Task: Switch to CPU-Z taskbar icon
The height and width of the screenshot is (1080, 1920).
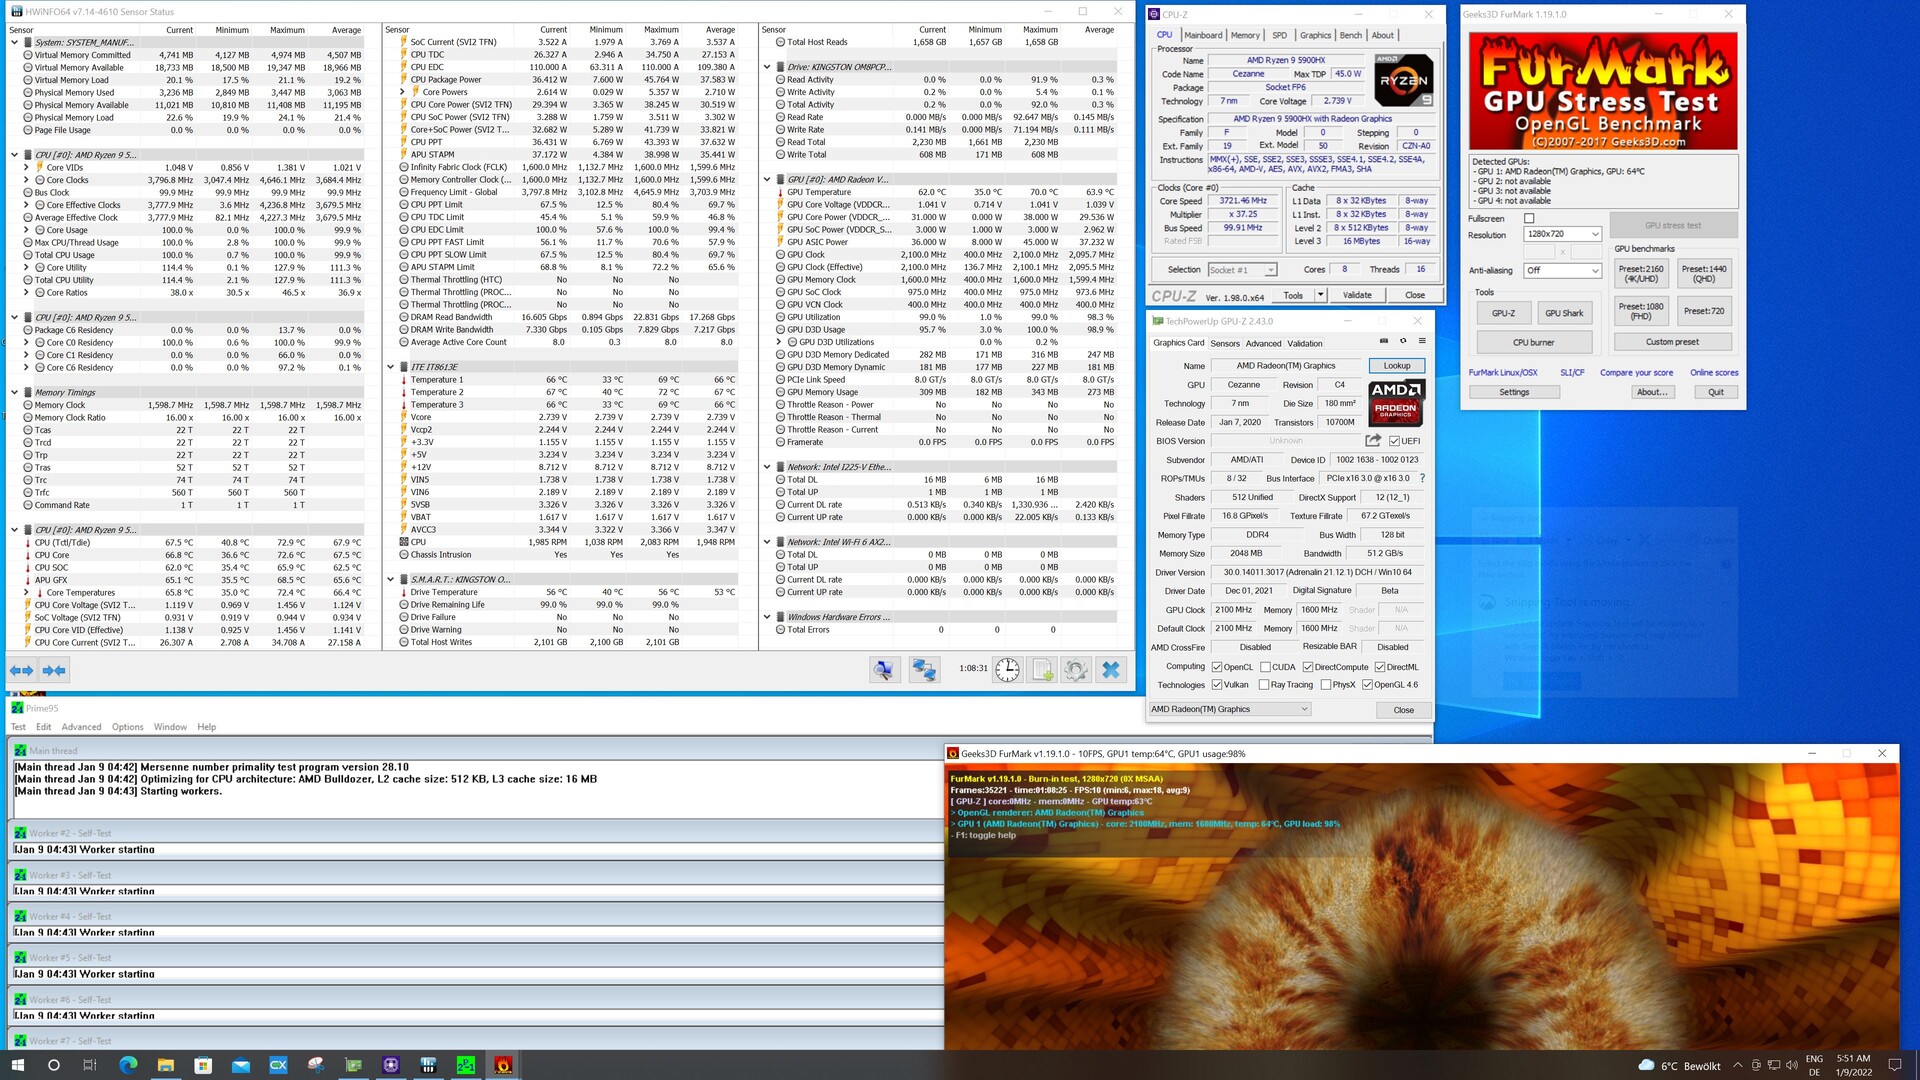Action: [x=391, y=1065]
